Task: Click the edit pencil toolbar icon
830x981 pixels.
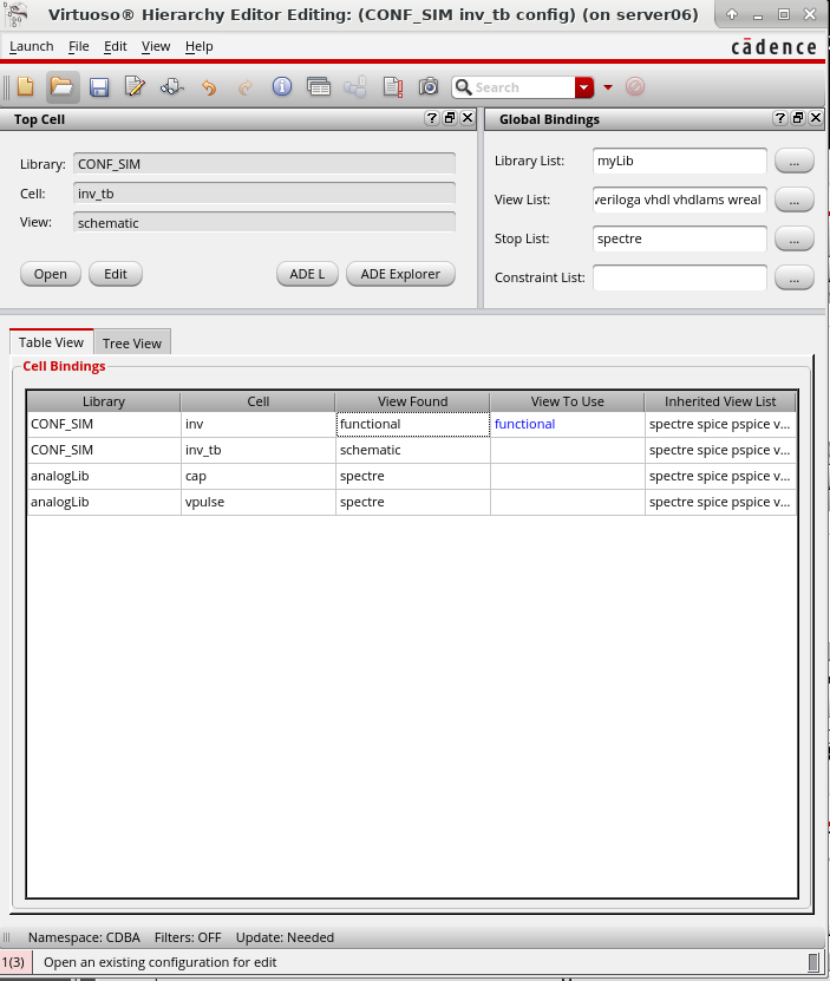Action: pos(135,87)
